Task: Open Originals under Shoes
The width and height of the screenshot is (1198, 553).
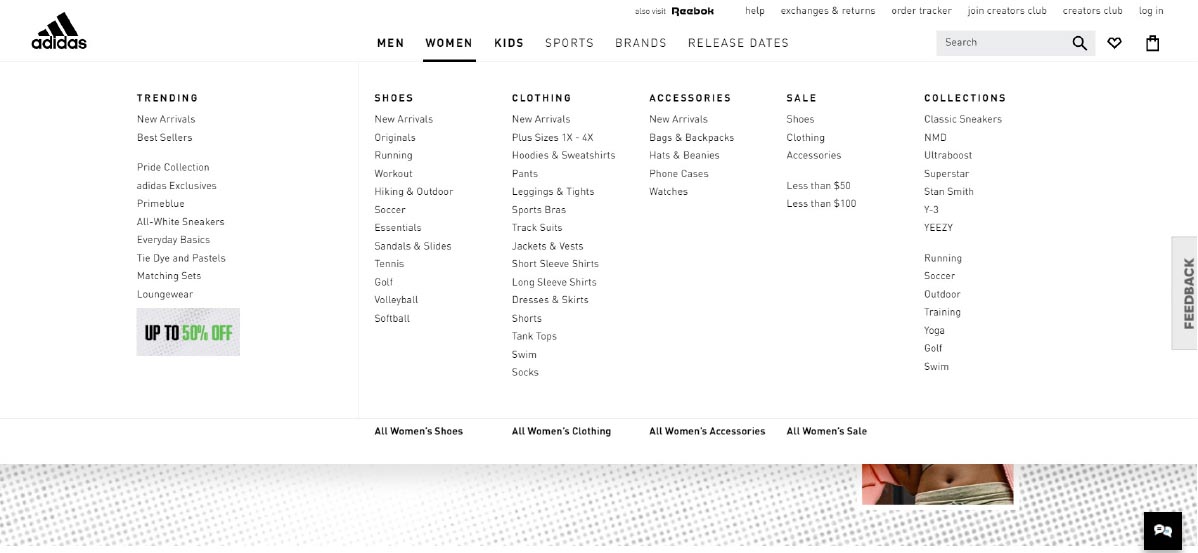Action: tap(395, 137)
